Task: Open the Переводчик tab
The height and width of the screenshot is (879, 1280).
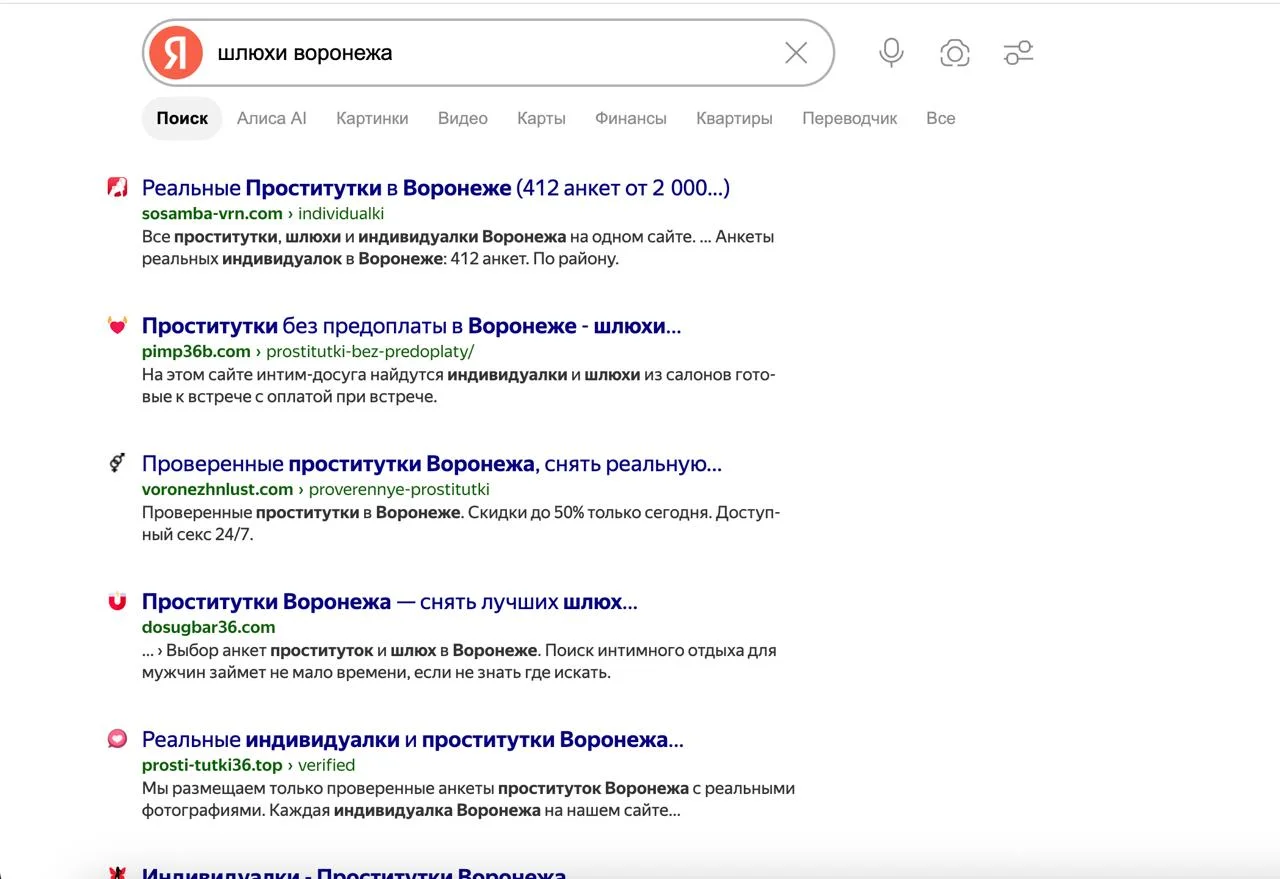Action: (850, 118)
